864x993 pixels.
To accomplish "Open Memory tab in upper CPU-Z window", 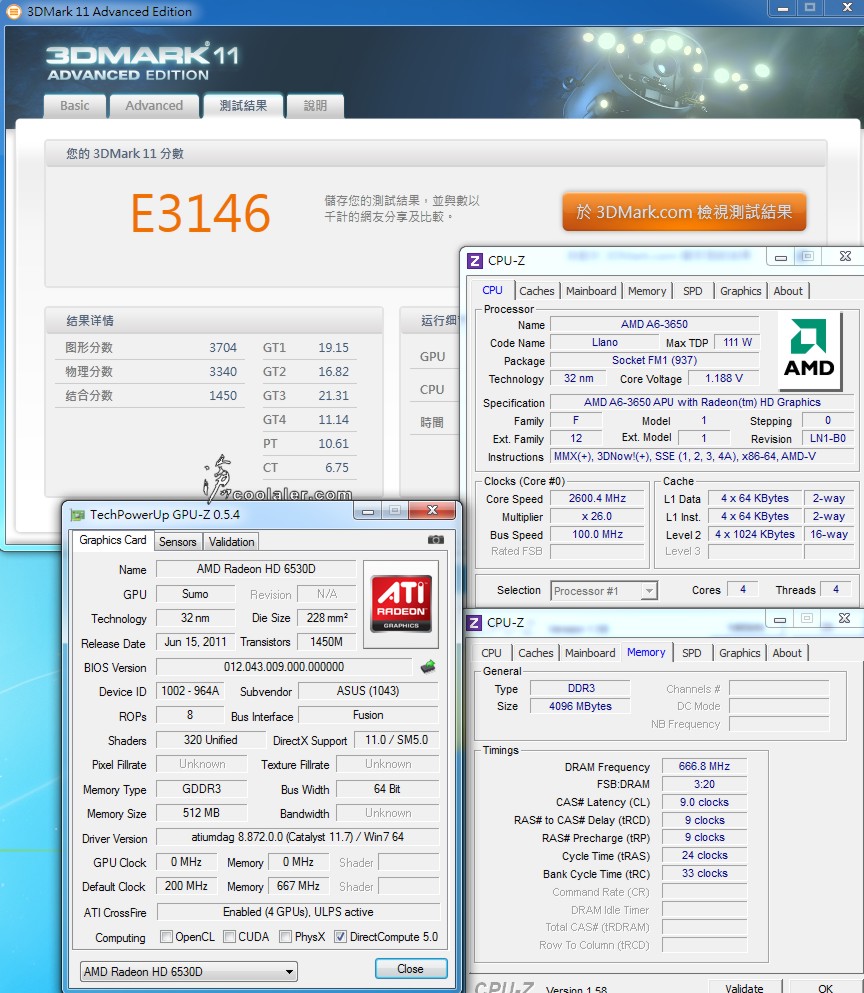I will click(x=647, y=291).
